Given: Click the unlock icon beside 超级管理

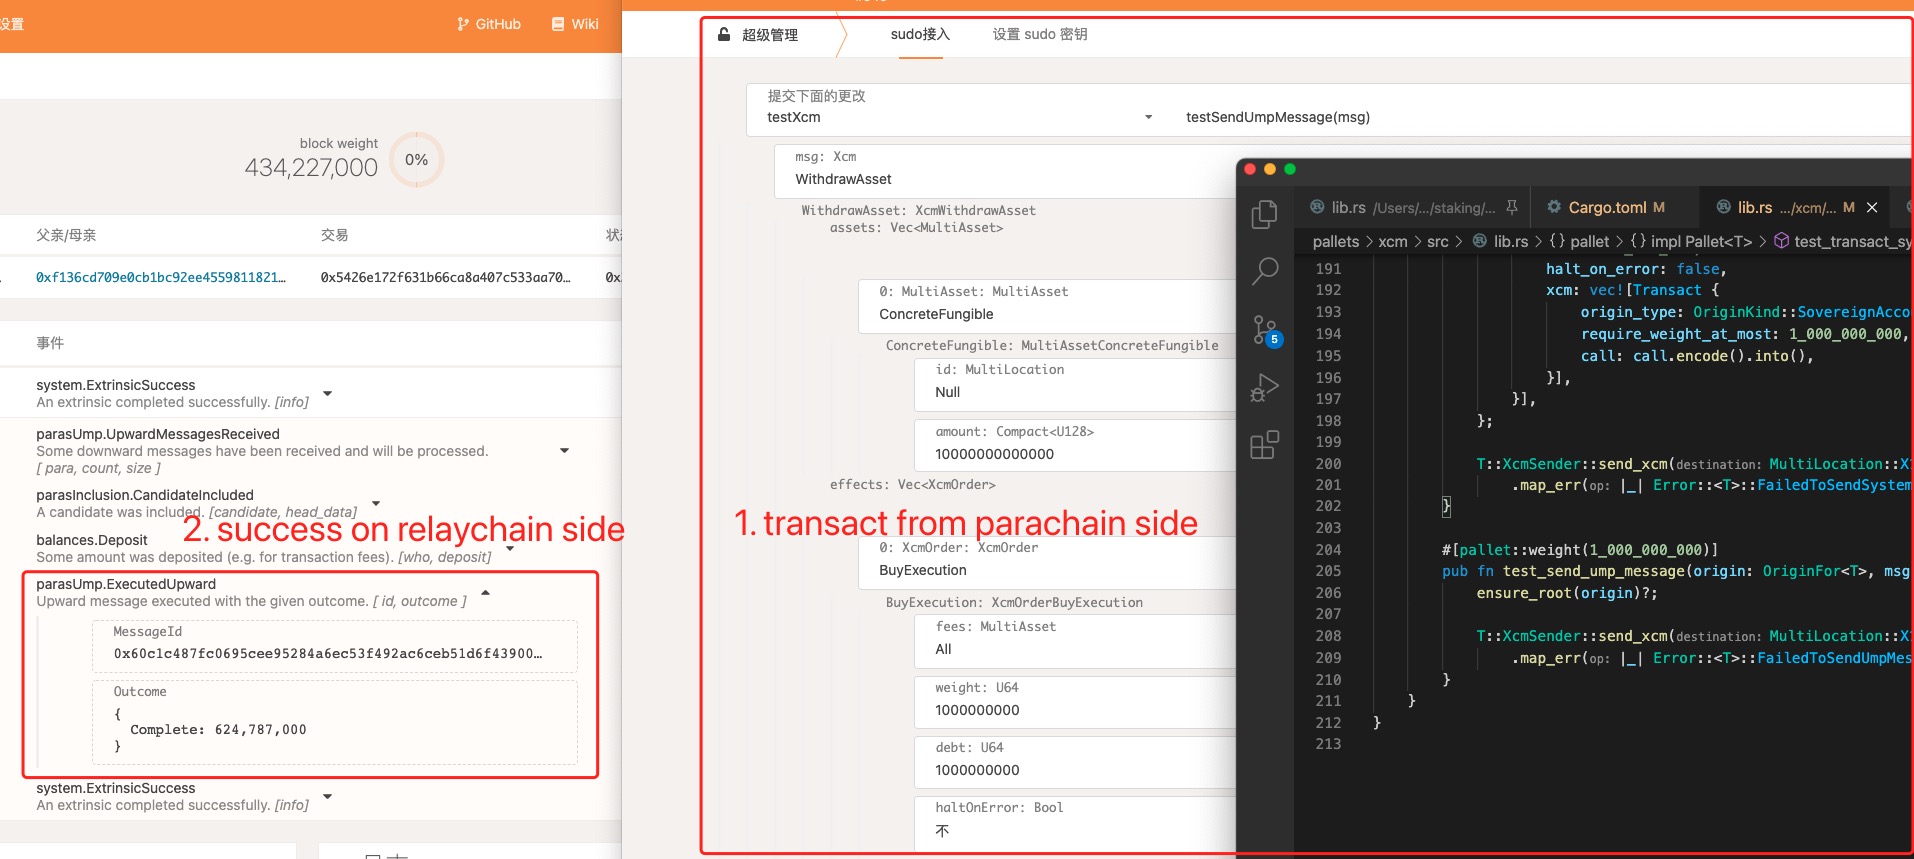Looking at the screenshot, I should [724, 34].
